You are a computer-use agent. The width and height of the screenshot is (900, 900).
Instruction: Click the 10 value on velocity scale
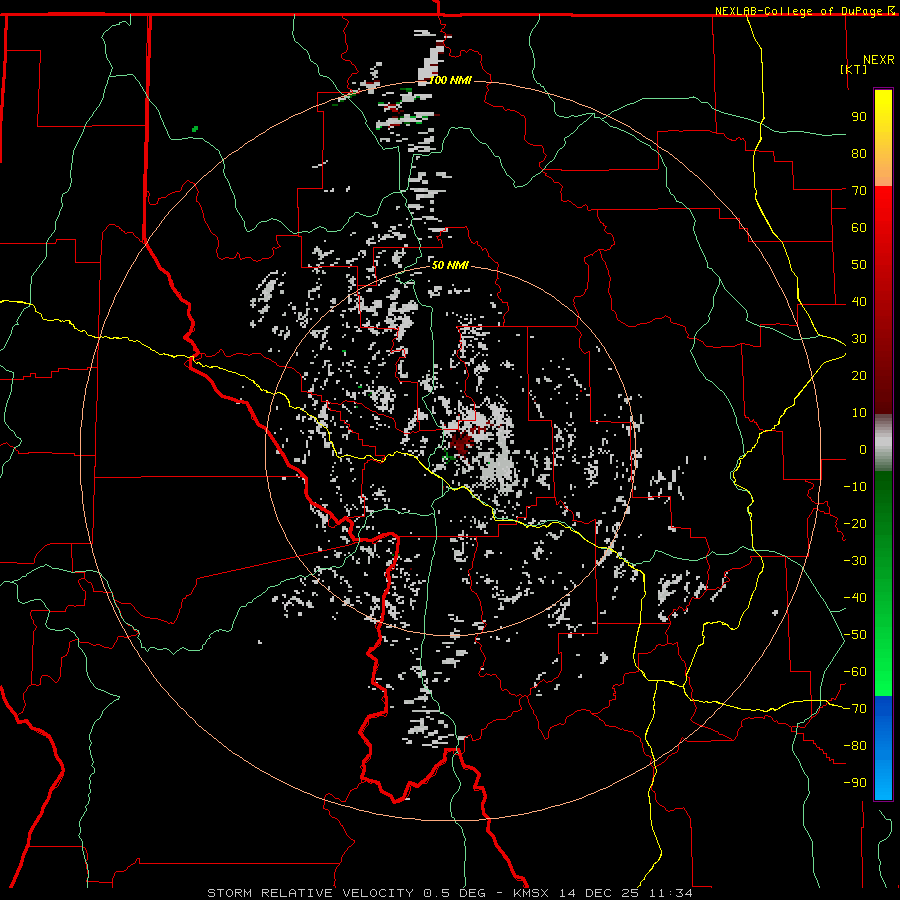point(859,413)
